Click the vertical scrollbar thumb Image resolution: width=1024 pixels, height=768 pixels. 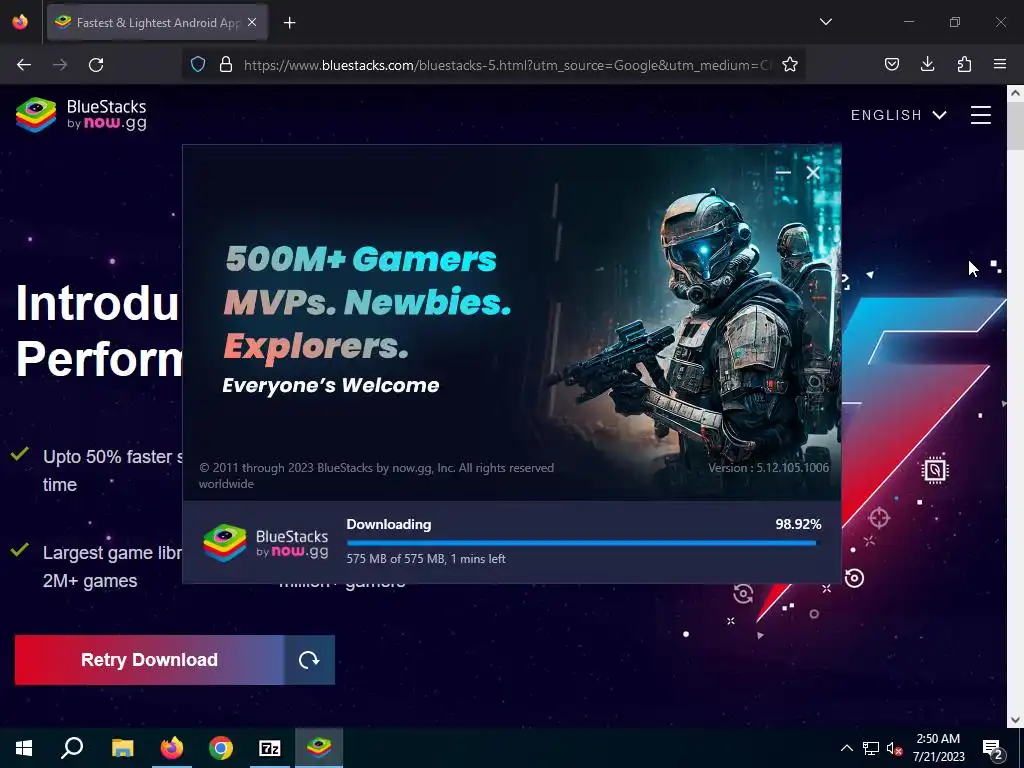pyautogui.click(x=1015, y=126)
